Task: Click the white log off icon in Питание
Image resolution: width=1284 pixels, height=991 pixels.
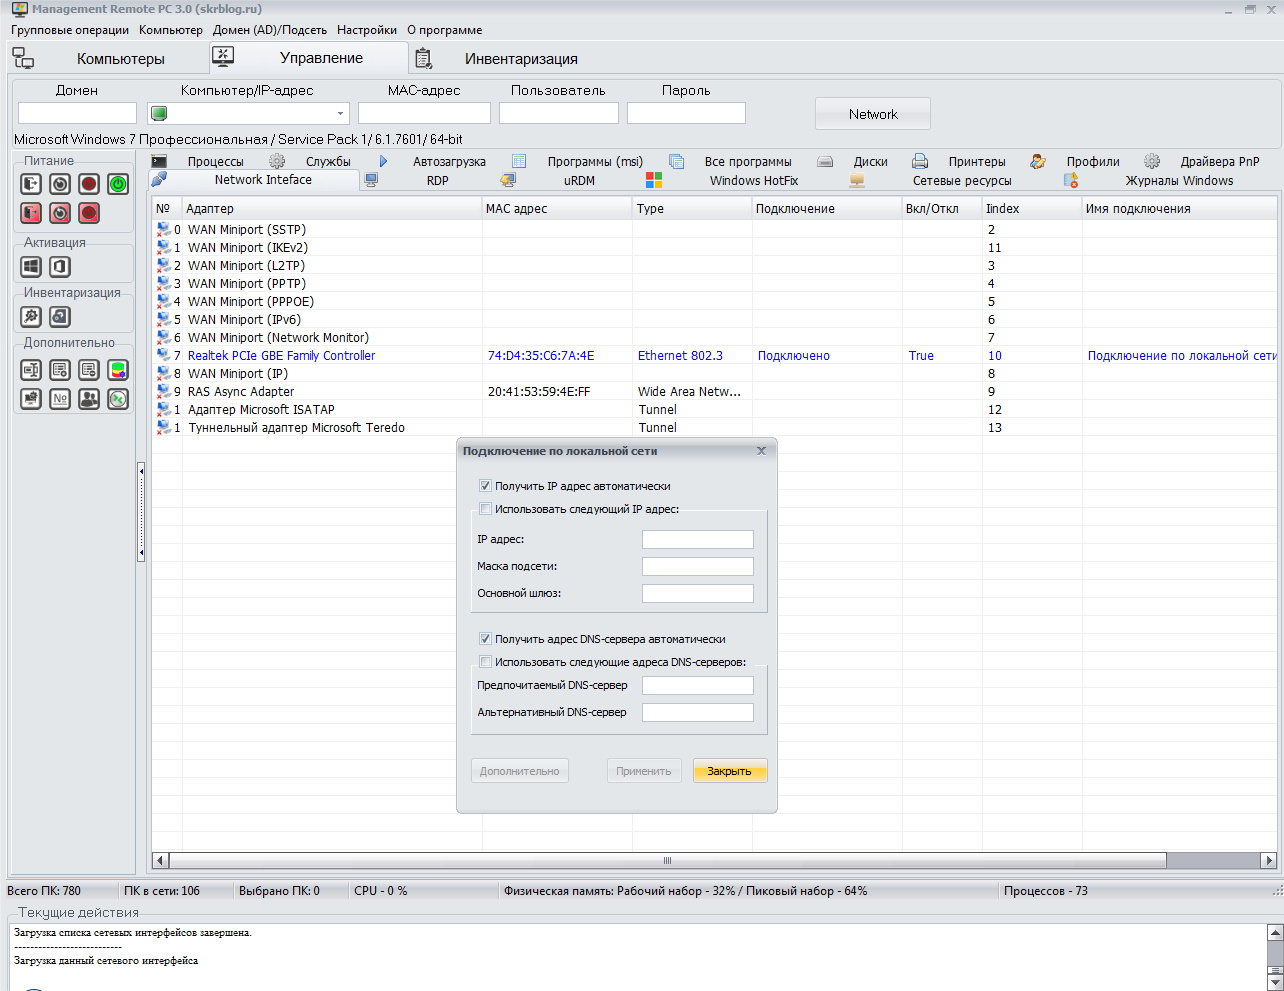Action: point(31,184)
